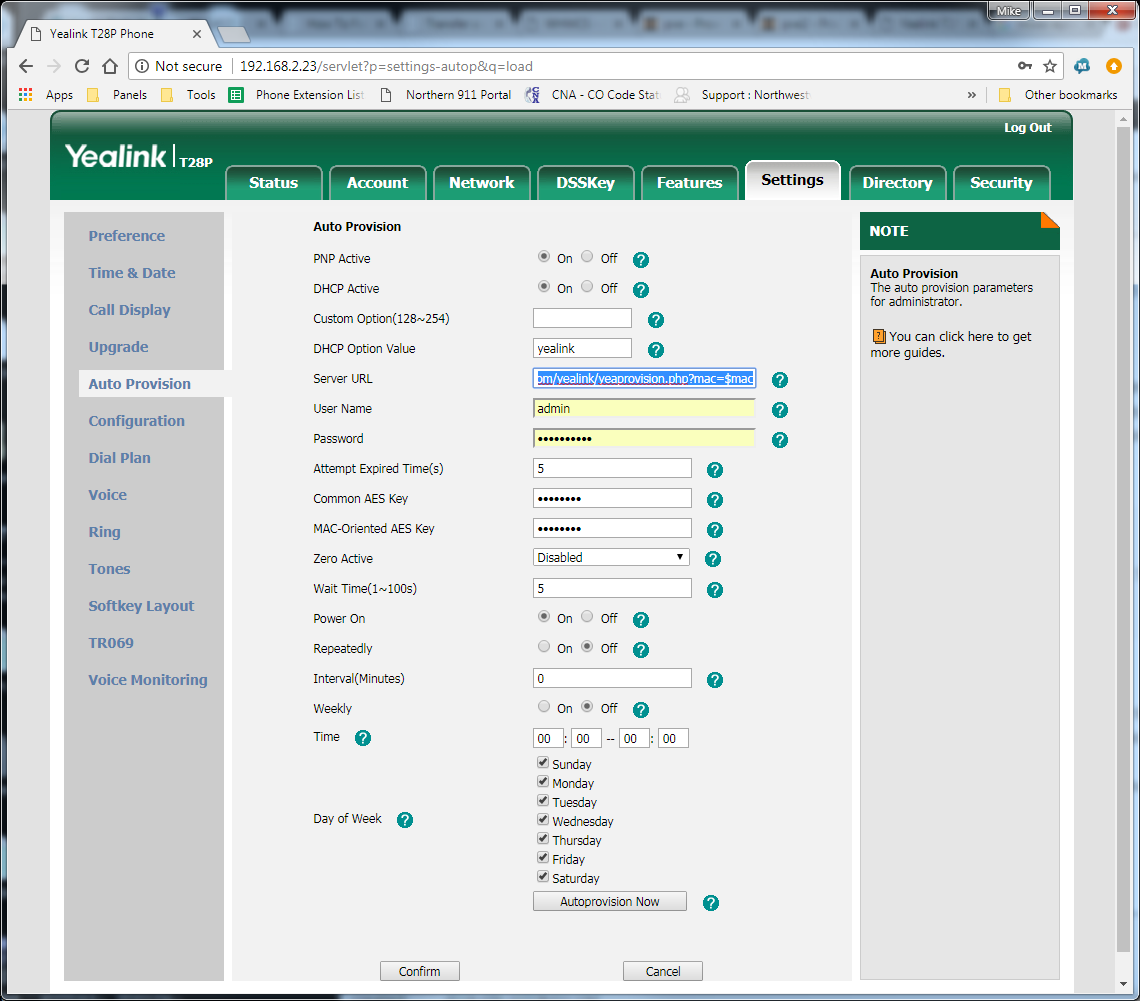Click the page vertical scrollbar
The width and height of the screenshot is (1140, 1001).
tap(1123, 538)
